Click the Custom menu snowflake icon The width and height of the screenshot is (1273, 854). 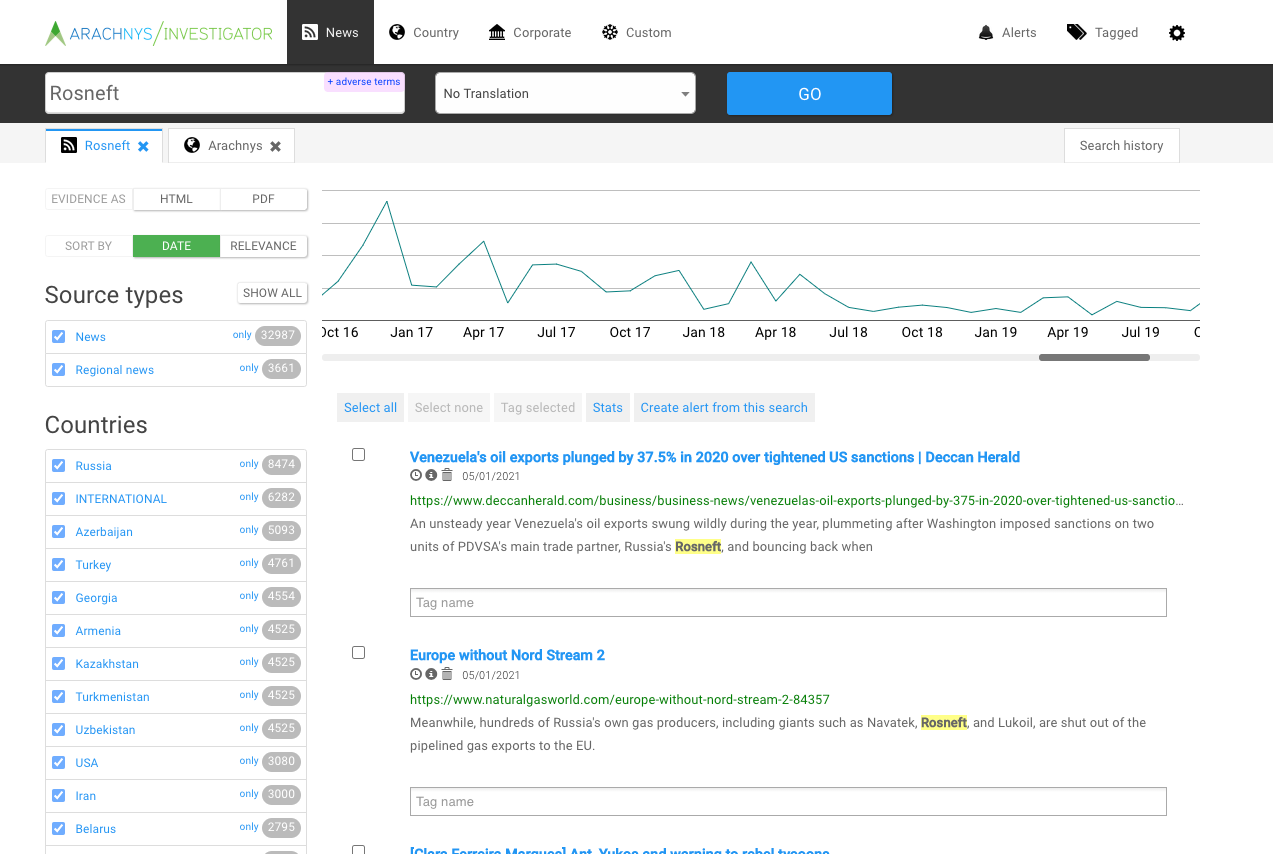point(610,32)
